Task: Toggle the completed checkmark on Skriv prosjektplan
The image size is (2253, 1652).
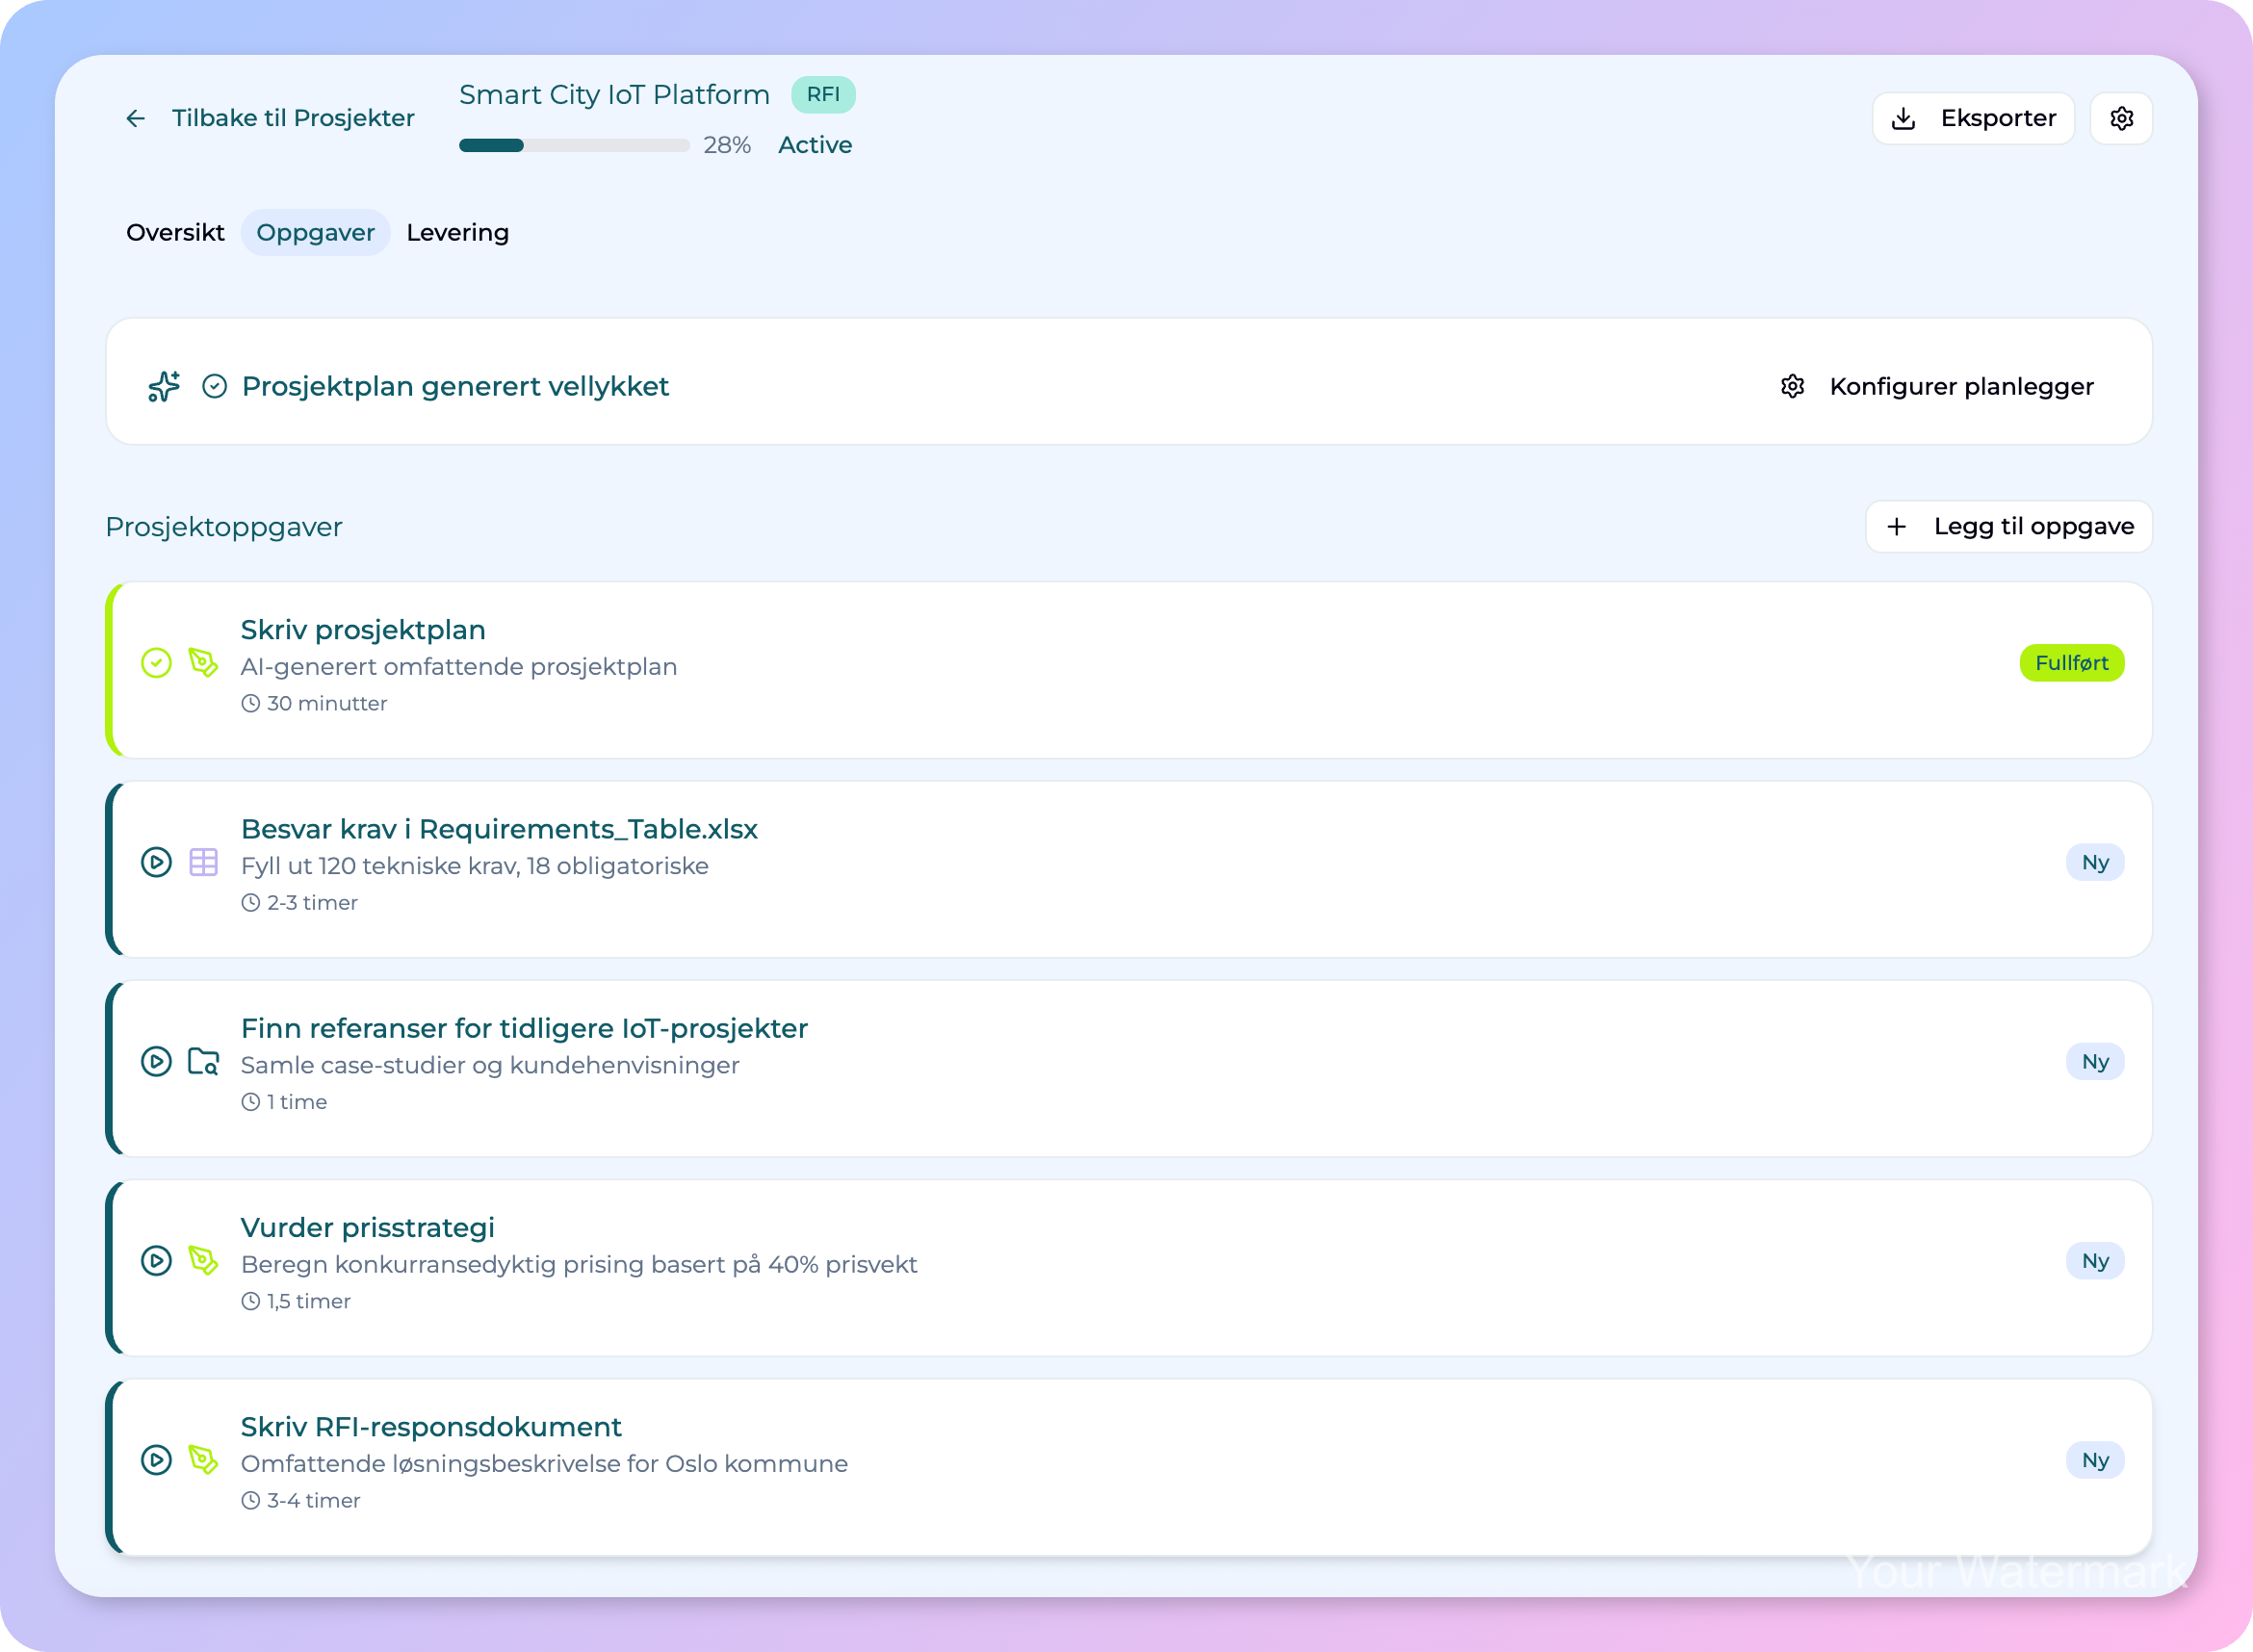Action: [156, 663]
